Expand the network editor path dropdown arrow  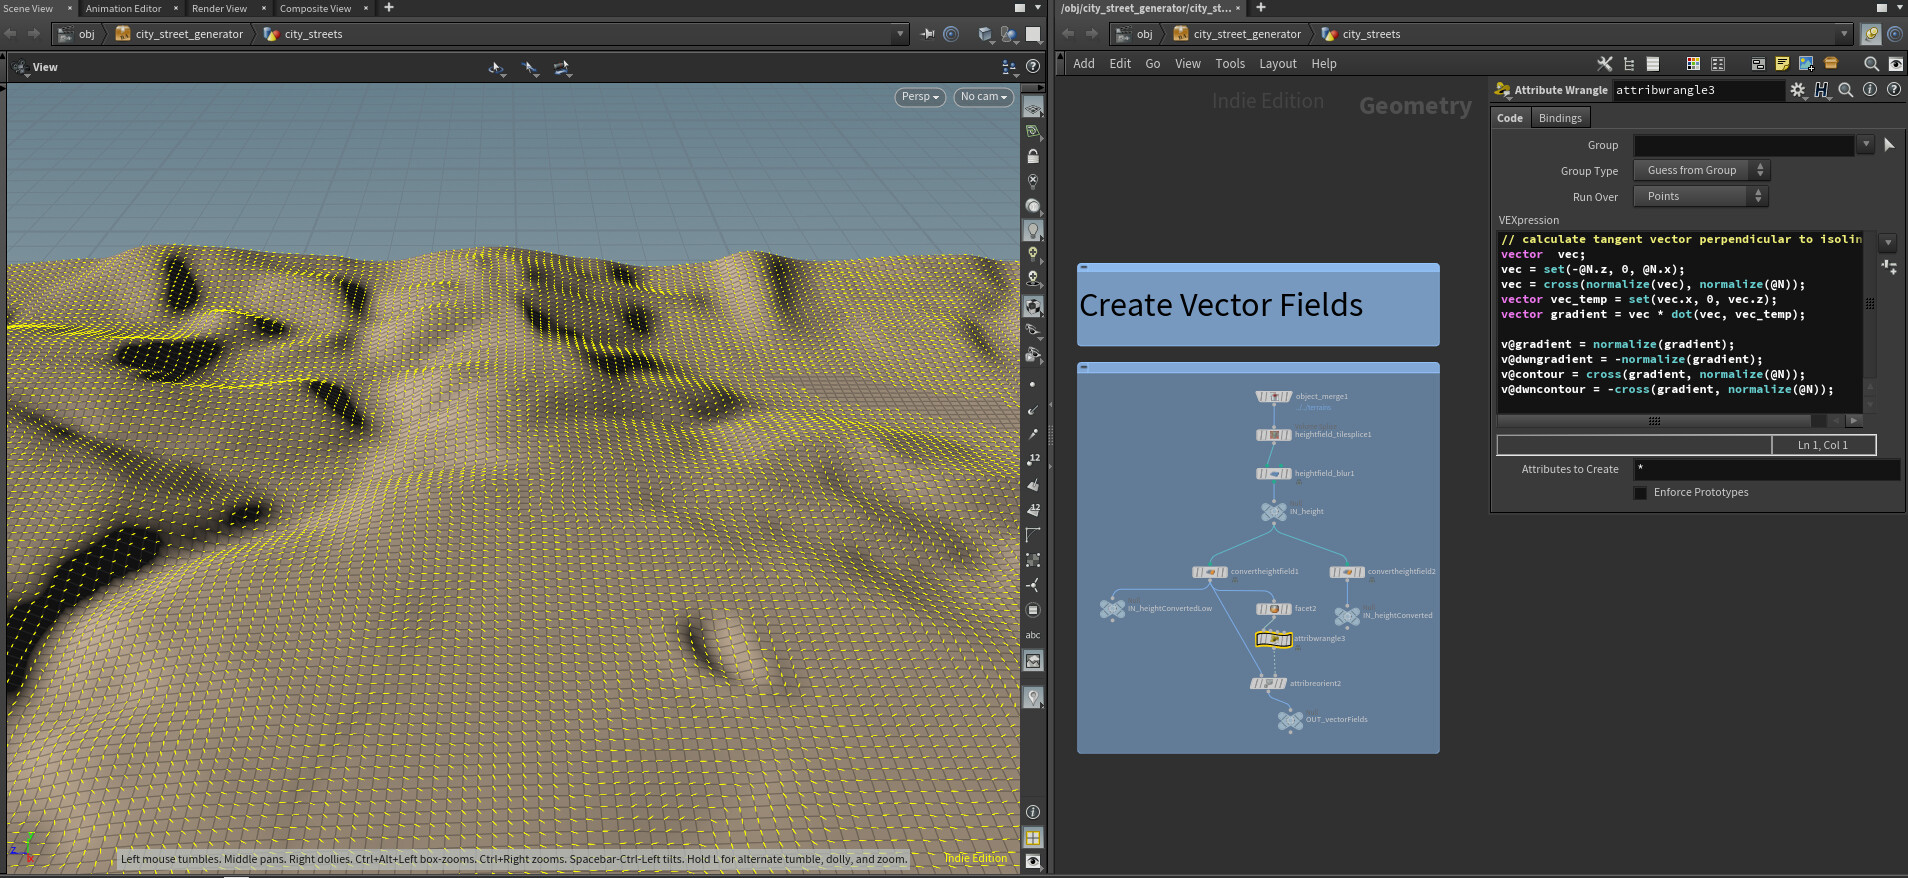(x=1844, y=34)
